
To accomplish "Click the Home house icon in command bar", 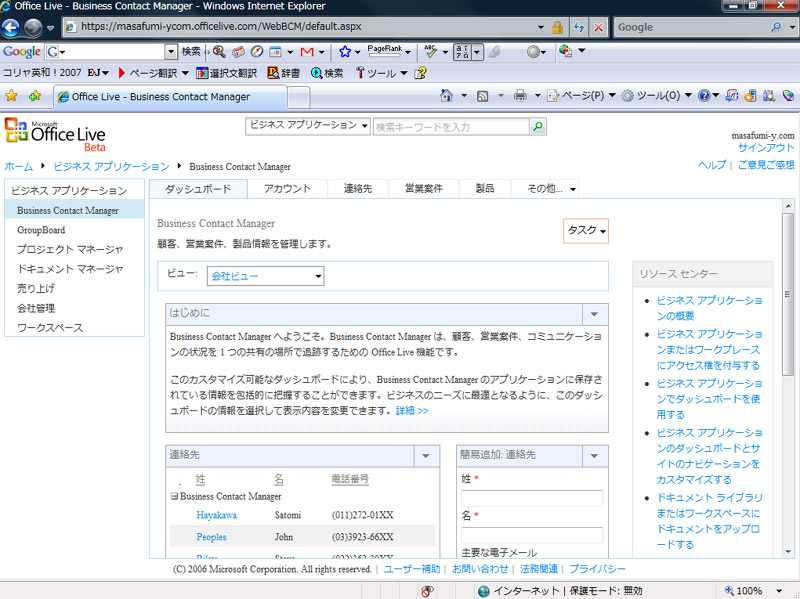I will (x=446, y=95).
